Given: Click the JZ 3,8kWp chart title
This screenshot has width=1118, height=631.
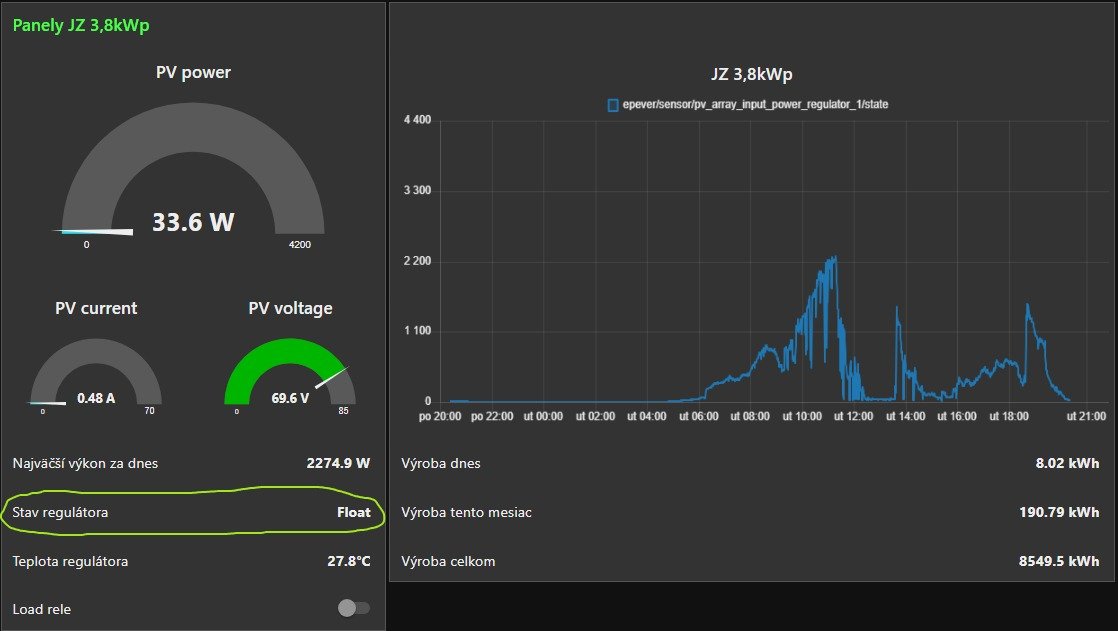Looking at the screenshot, I should point(752,74).
